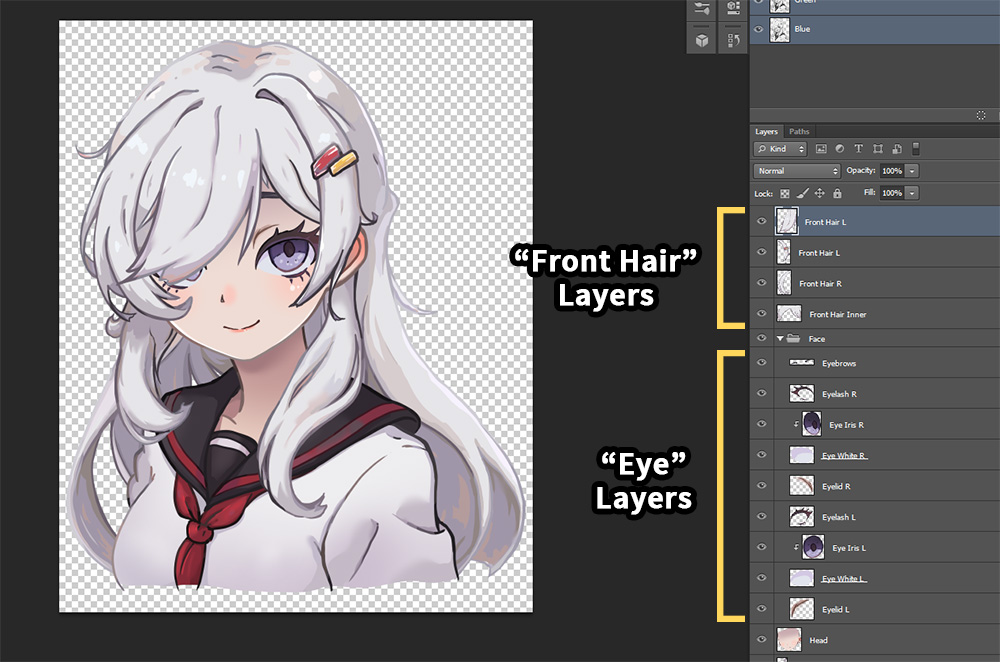
Task: Filter layers by smart objects icon
Action: [897, 149]
